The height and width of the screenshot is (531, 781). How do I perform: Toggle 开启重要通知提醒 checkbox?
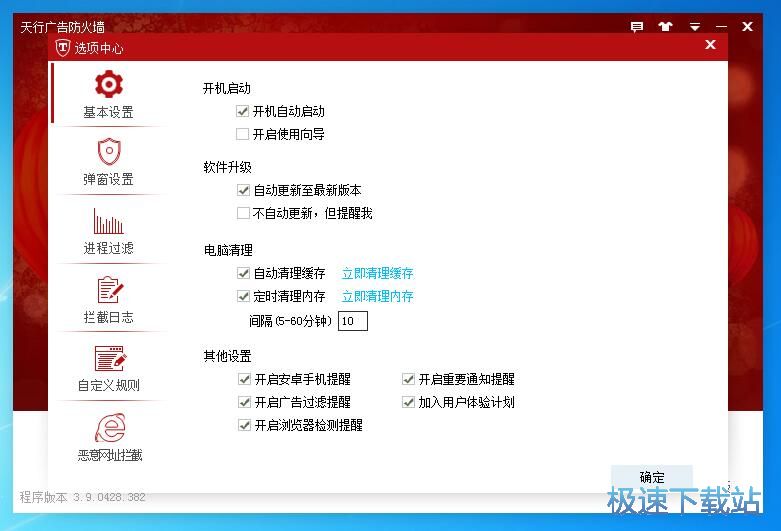[408, 379]
